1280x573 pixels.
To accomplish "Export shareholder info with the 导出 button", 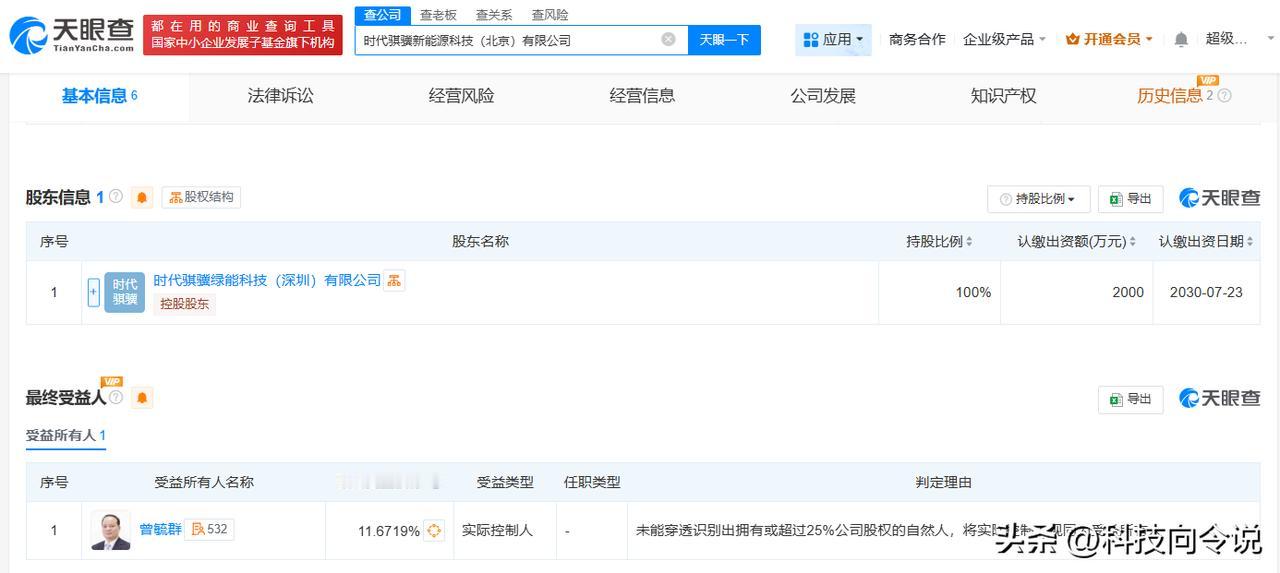I will pyautogui.click(x=1130, y=199).
